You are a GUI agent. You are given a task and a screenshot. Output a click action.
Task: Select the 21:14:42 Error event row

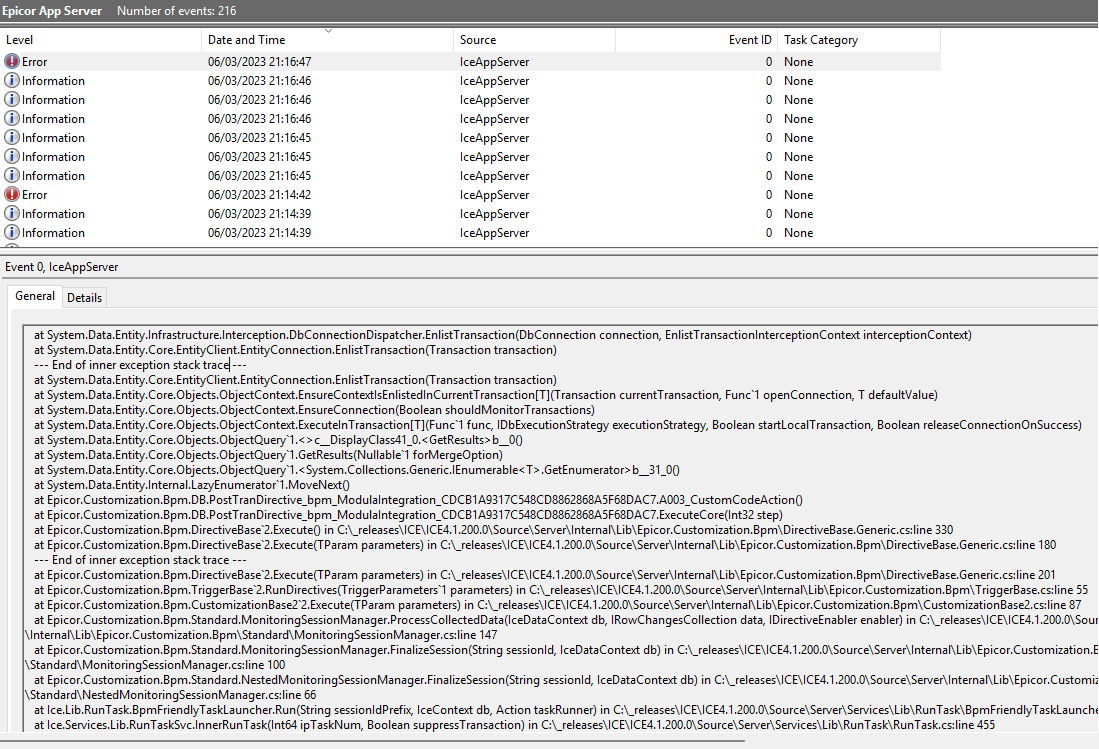pyautogui.click(x=300, y=194)
